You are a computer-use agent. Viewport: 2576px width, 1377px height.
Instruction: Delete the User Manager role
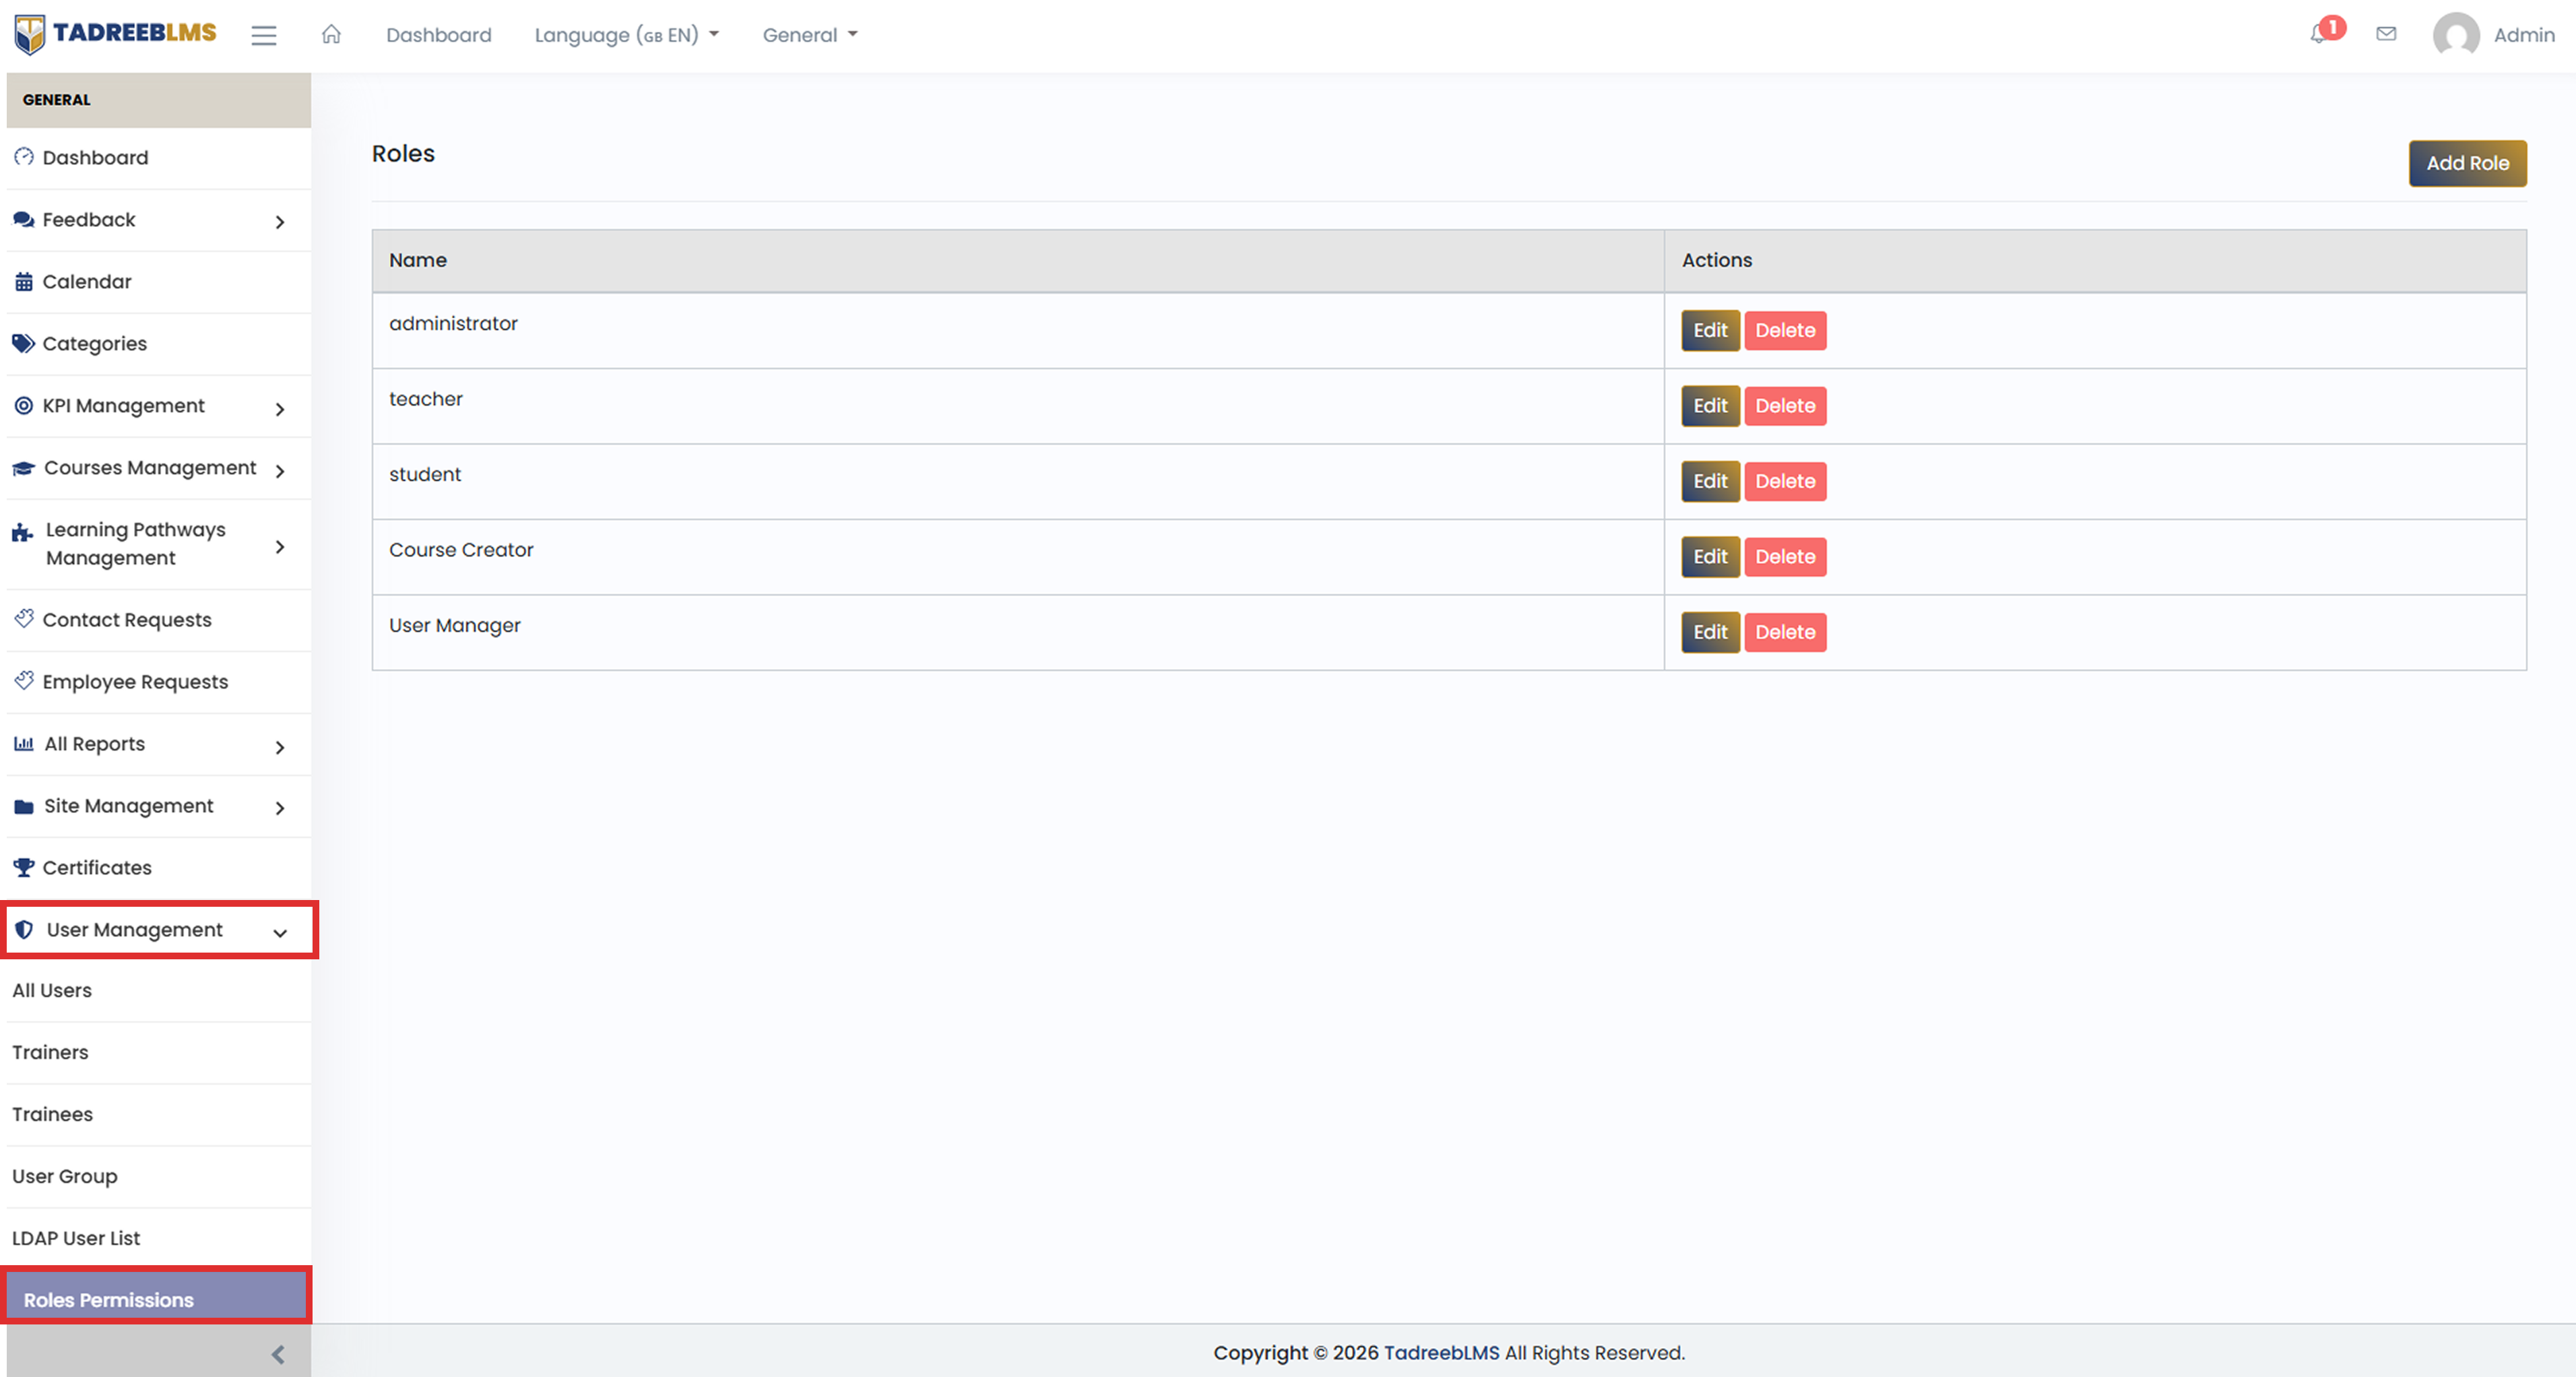(1785, 632)
